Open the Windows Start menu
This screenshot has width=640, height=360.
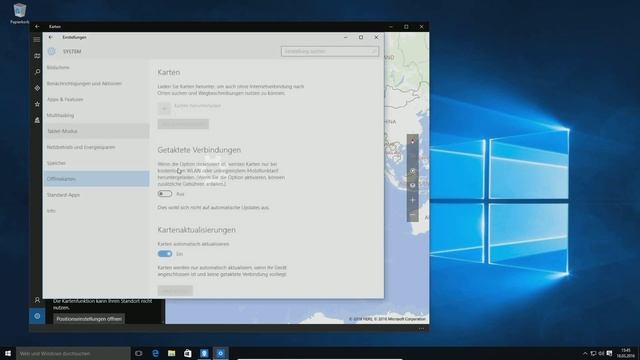click(8, 353)
